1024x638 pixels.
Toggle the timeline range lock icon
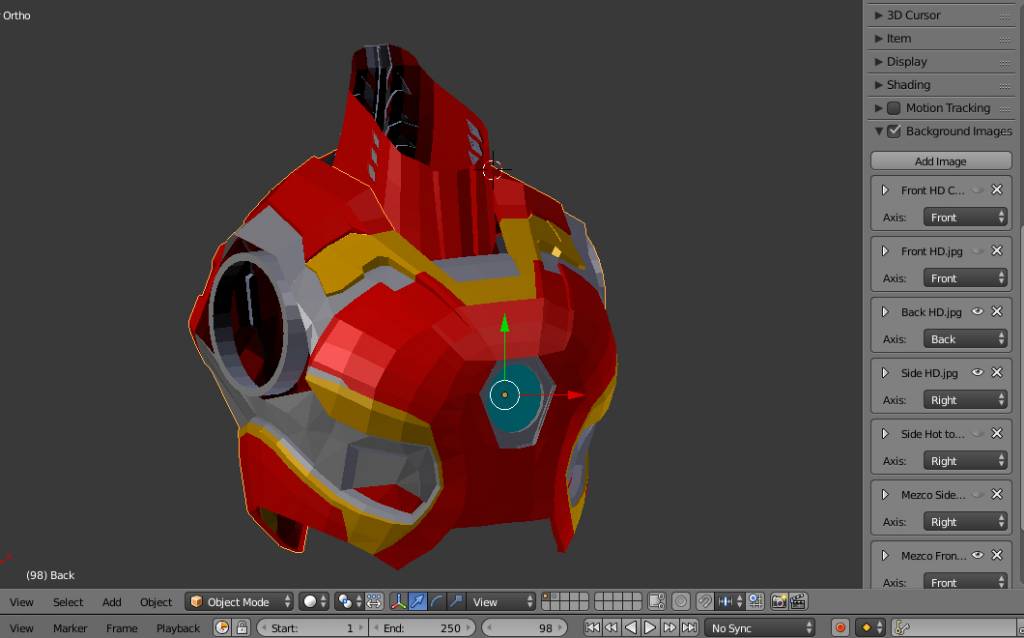tap(242, 628)
